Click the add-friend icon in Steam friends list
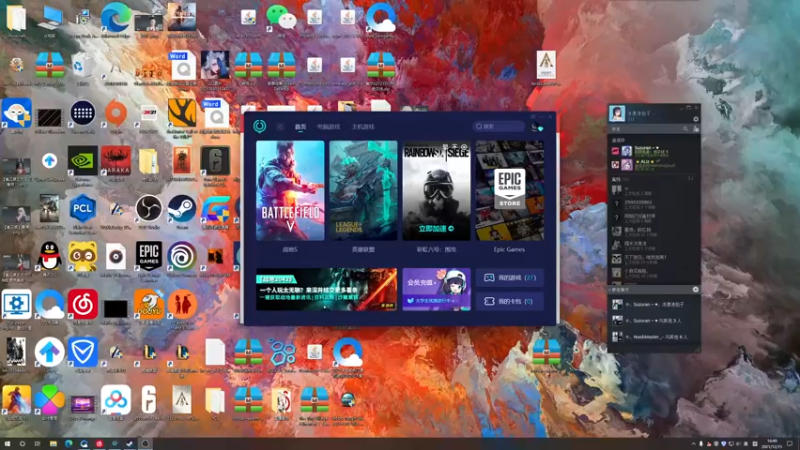This screenshot has height=450, width=800. coord(695,129)
